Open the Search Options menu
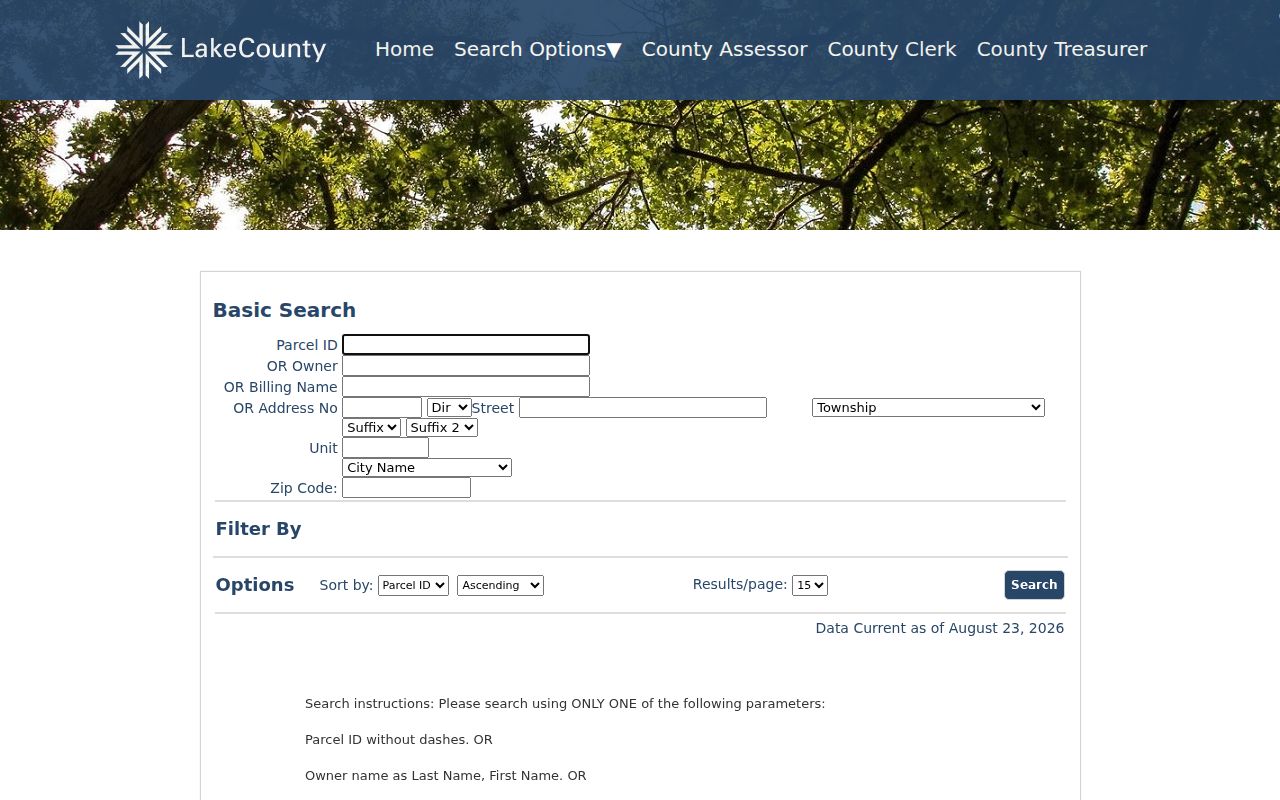Viewport: 1280px width, 800px height. pos(538,49)
